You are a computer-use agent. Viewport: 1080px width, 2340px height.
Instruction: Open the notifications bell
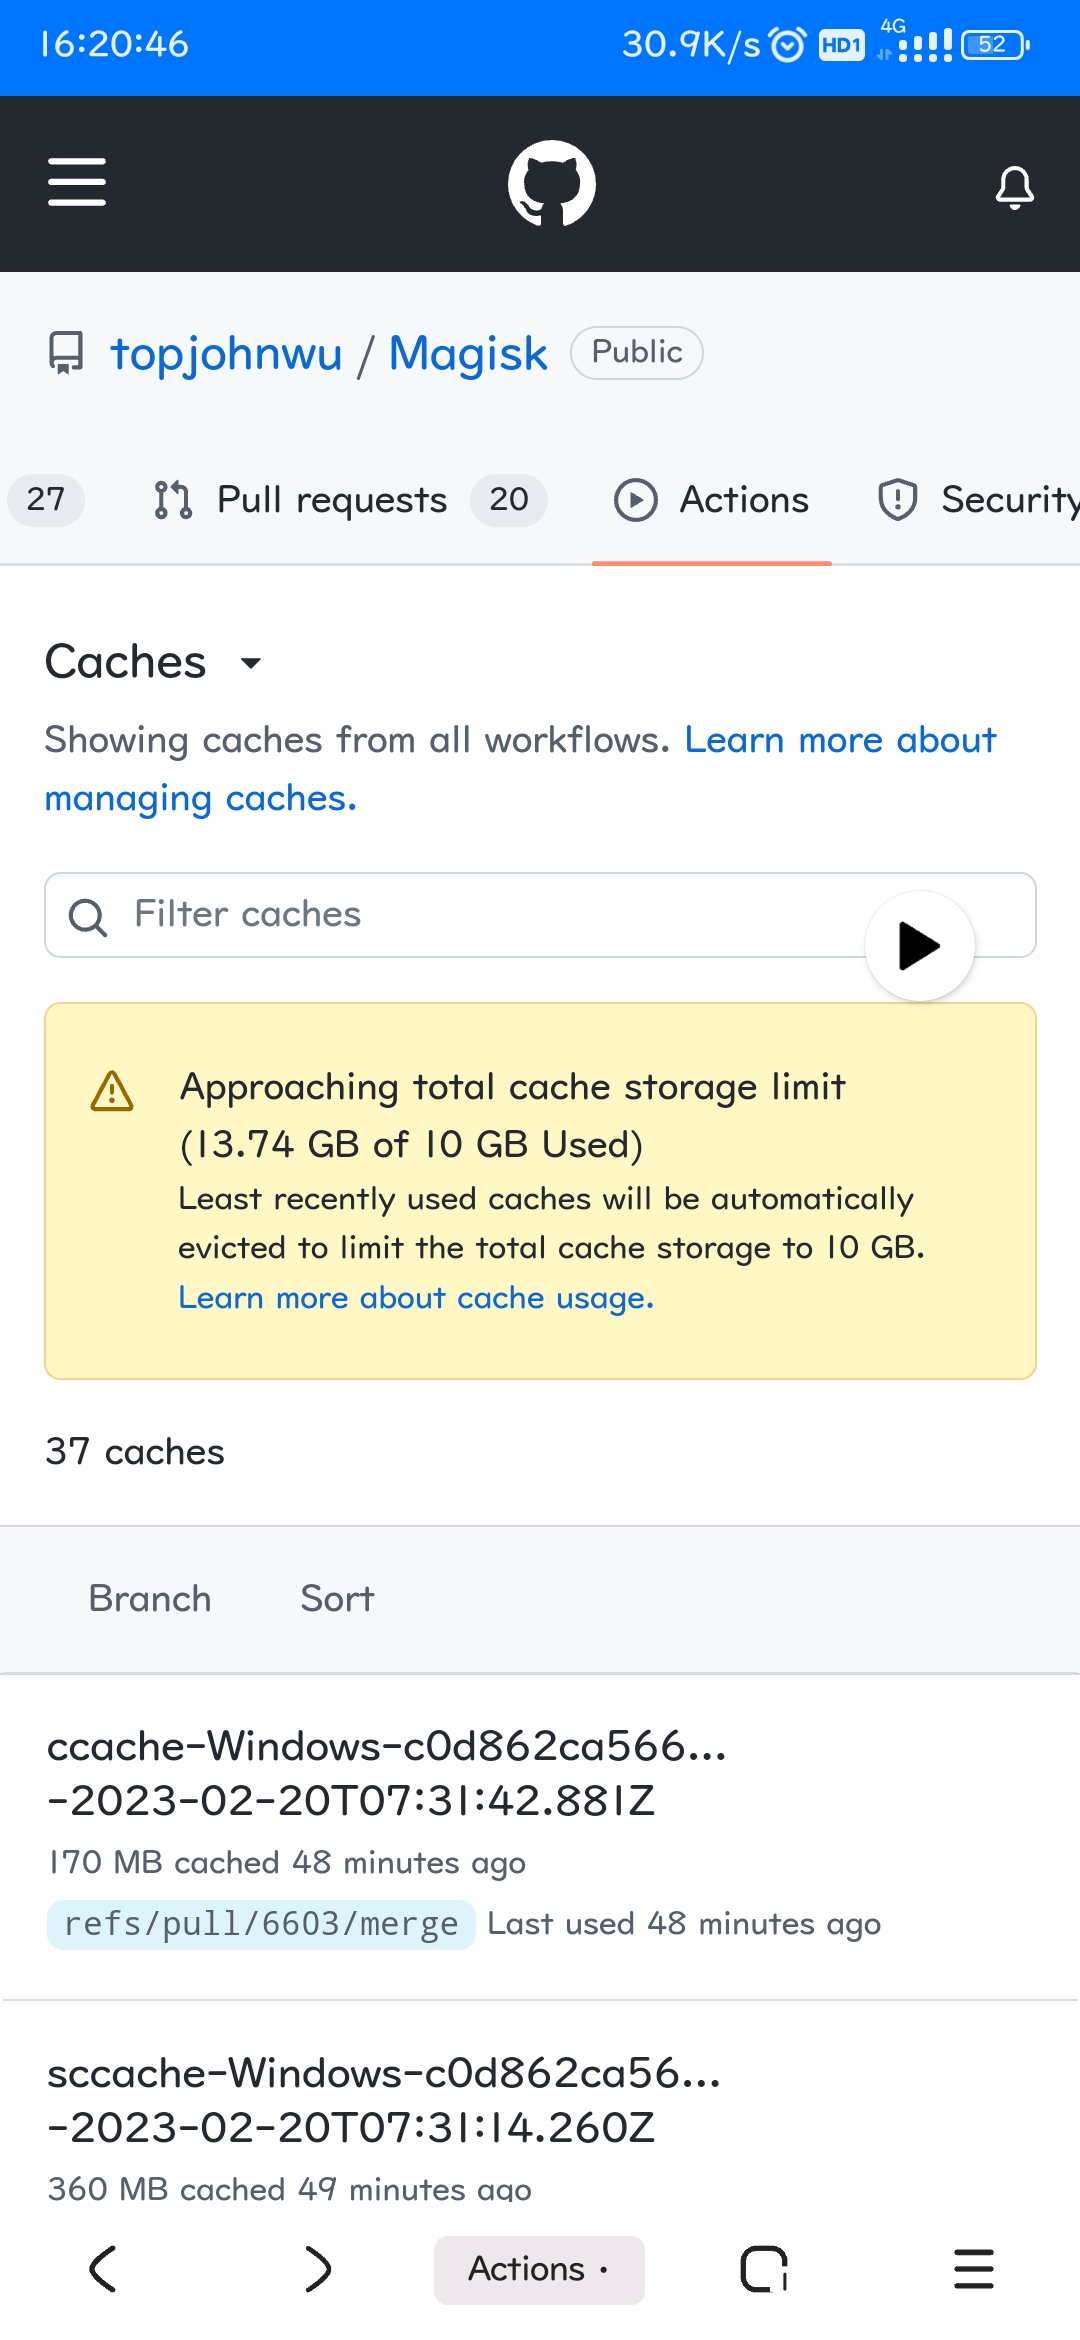click(x=1014, y=187)
